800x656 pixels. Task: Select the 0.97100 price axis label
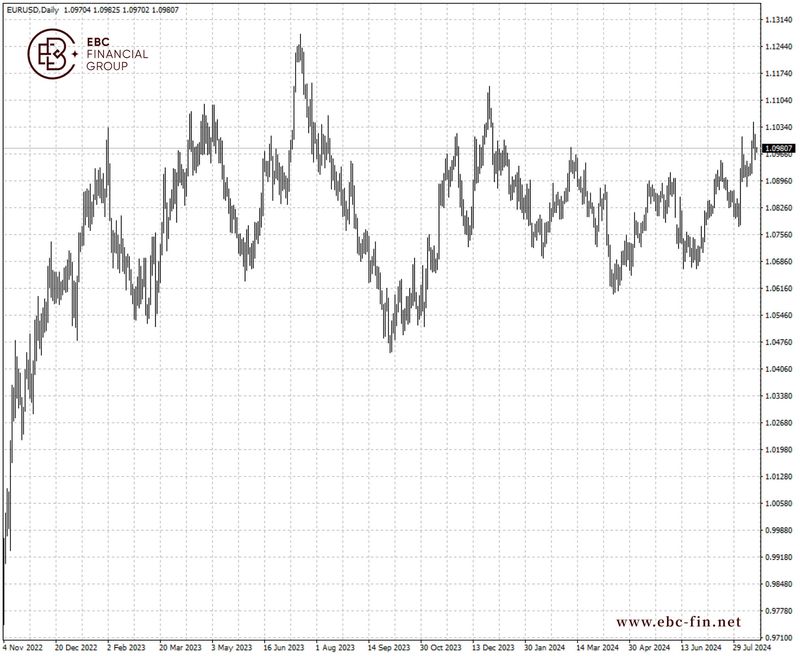coord(779,637)
